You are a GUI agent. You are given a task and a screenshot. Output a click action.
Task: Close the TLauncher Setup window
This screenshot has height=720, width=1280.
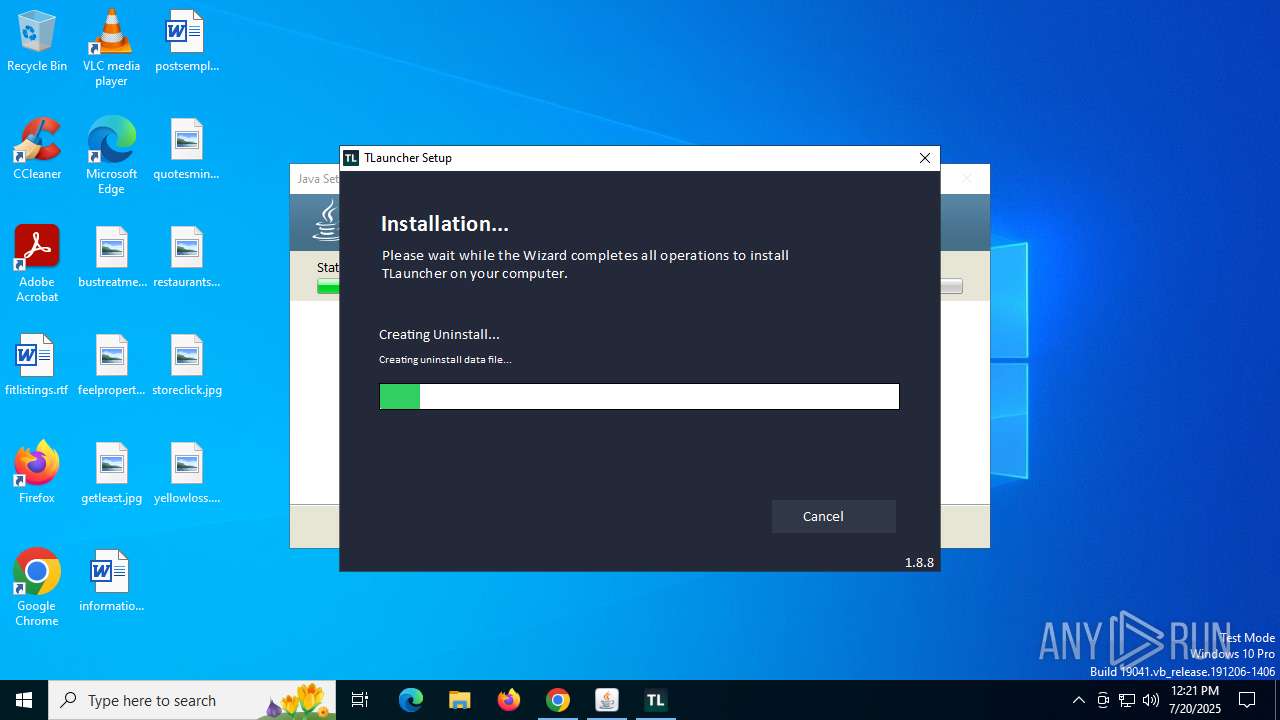[x=924, y=158]
